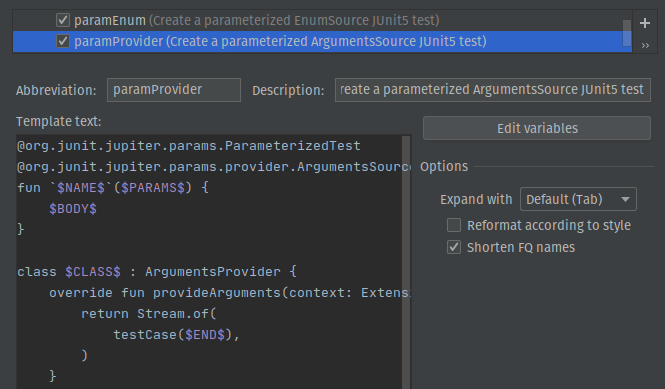This screenshot has height=389, width=665.
Task: Select the paramEnum template row
Action: (322, 20)
